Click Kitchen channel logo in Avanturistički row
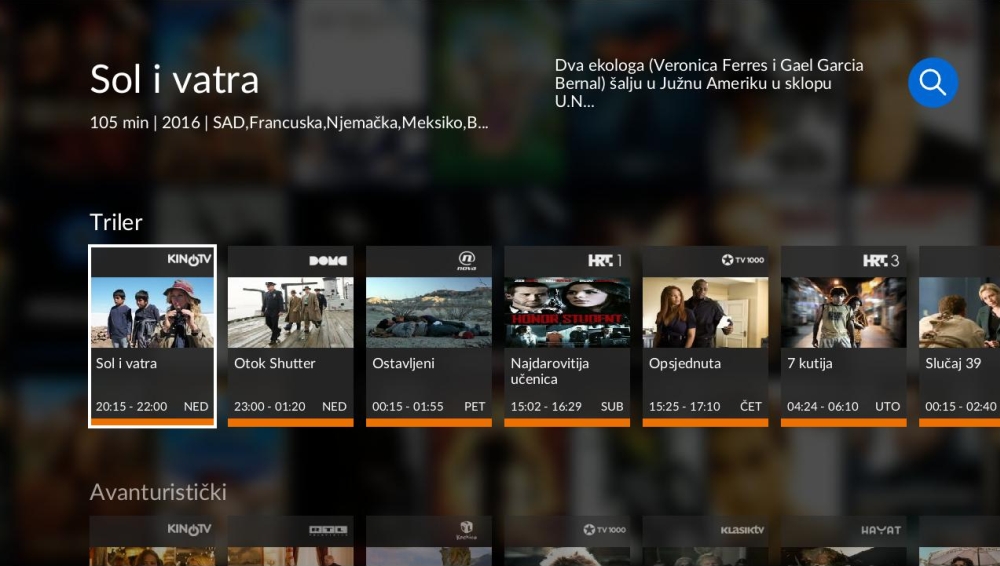The image size is (1000, 566). tap(467, 530)
